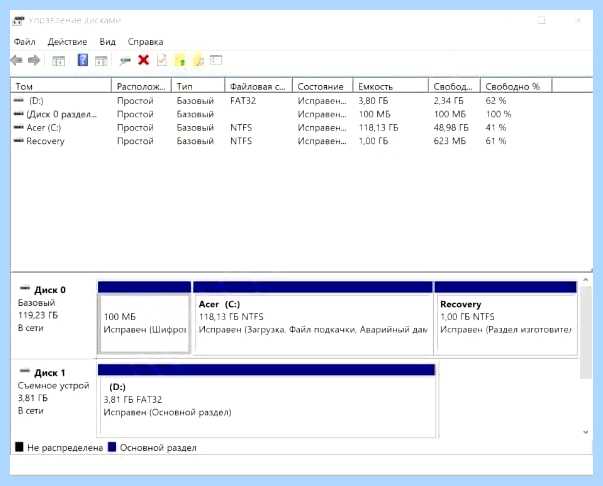This screenshot has height=486, width=603.
Task: Click the Properties checkmark sheet icon
Action: (x=162, y=60)
